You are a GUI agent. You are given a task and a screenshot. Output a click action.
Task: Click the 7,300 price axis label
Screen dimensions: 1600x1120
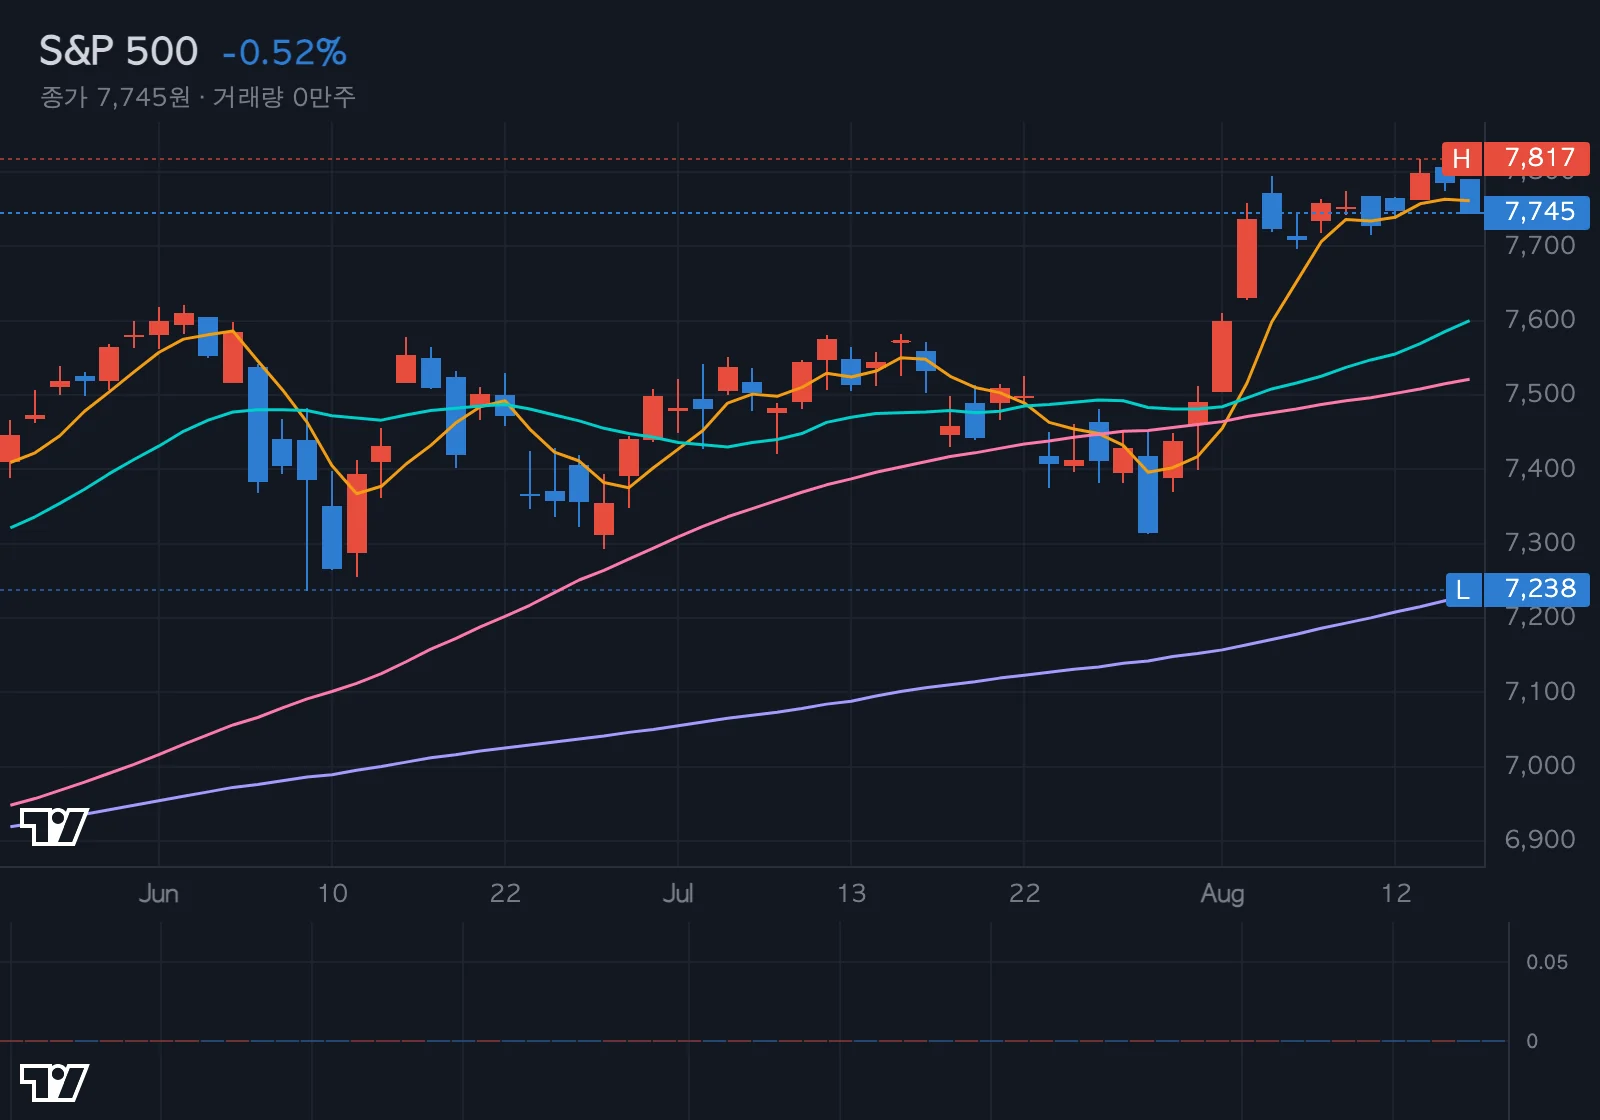(x=1540, y=543)
